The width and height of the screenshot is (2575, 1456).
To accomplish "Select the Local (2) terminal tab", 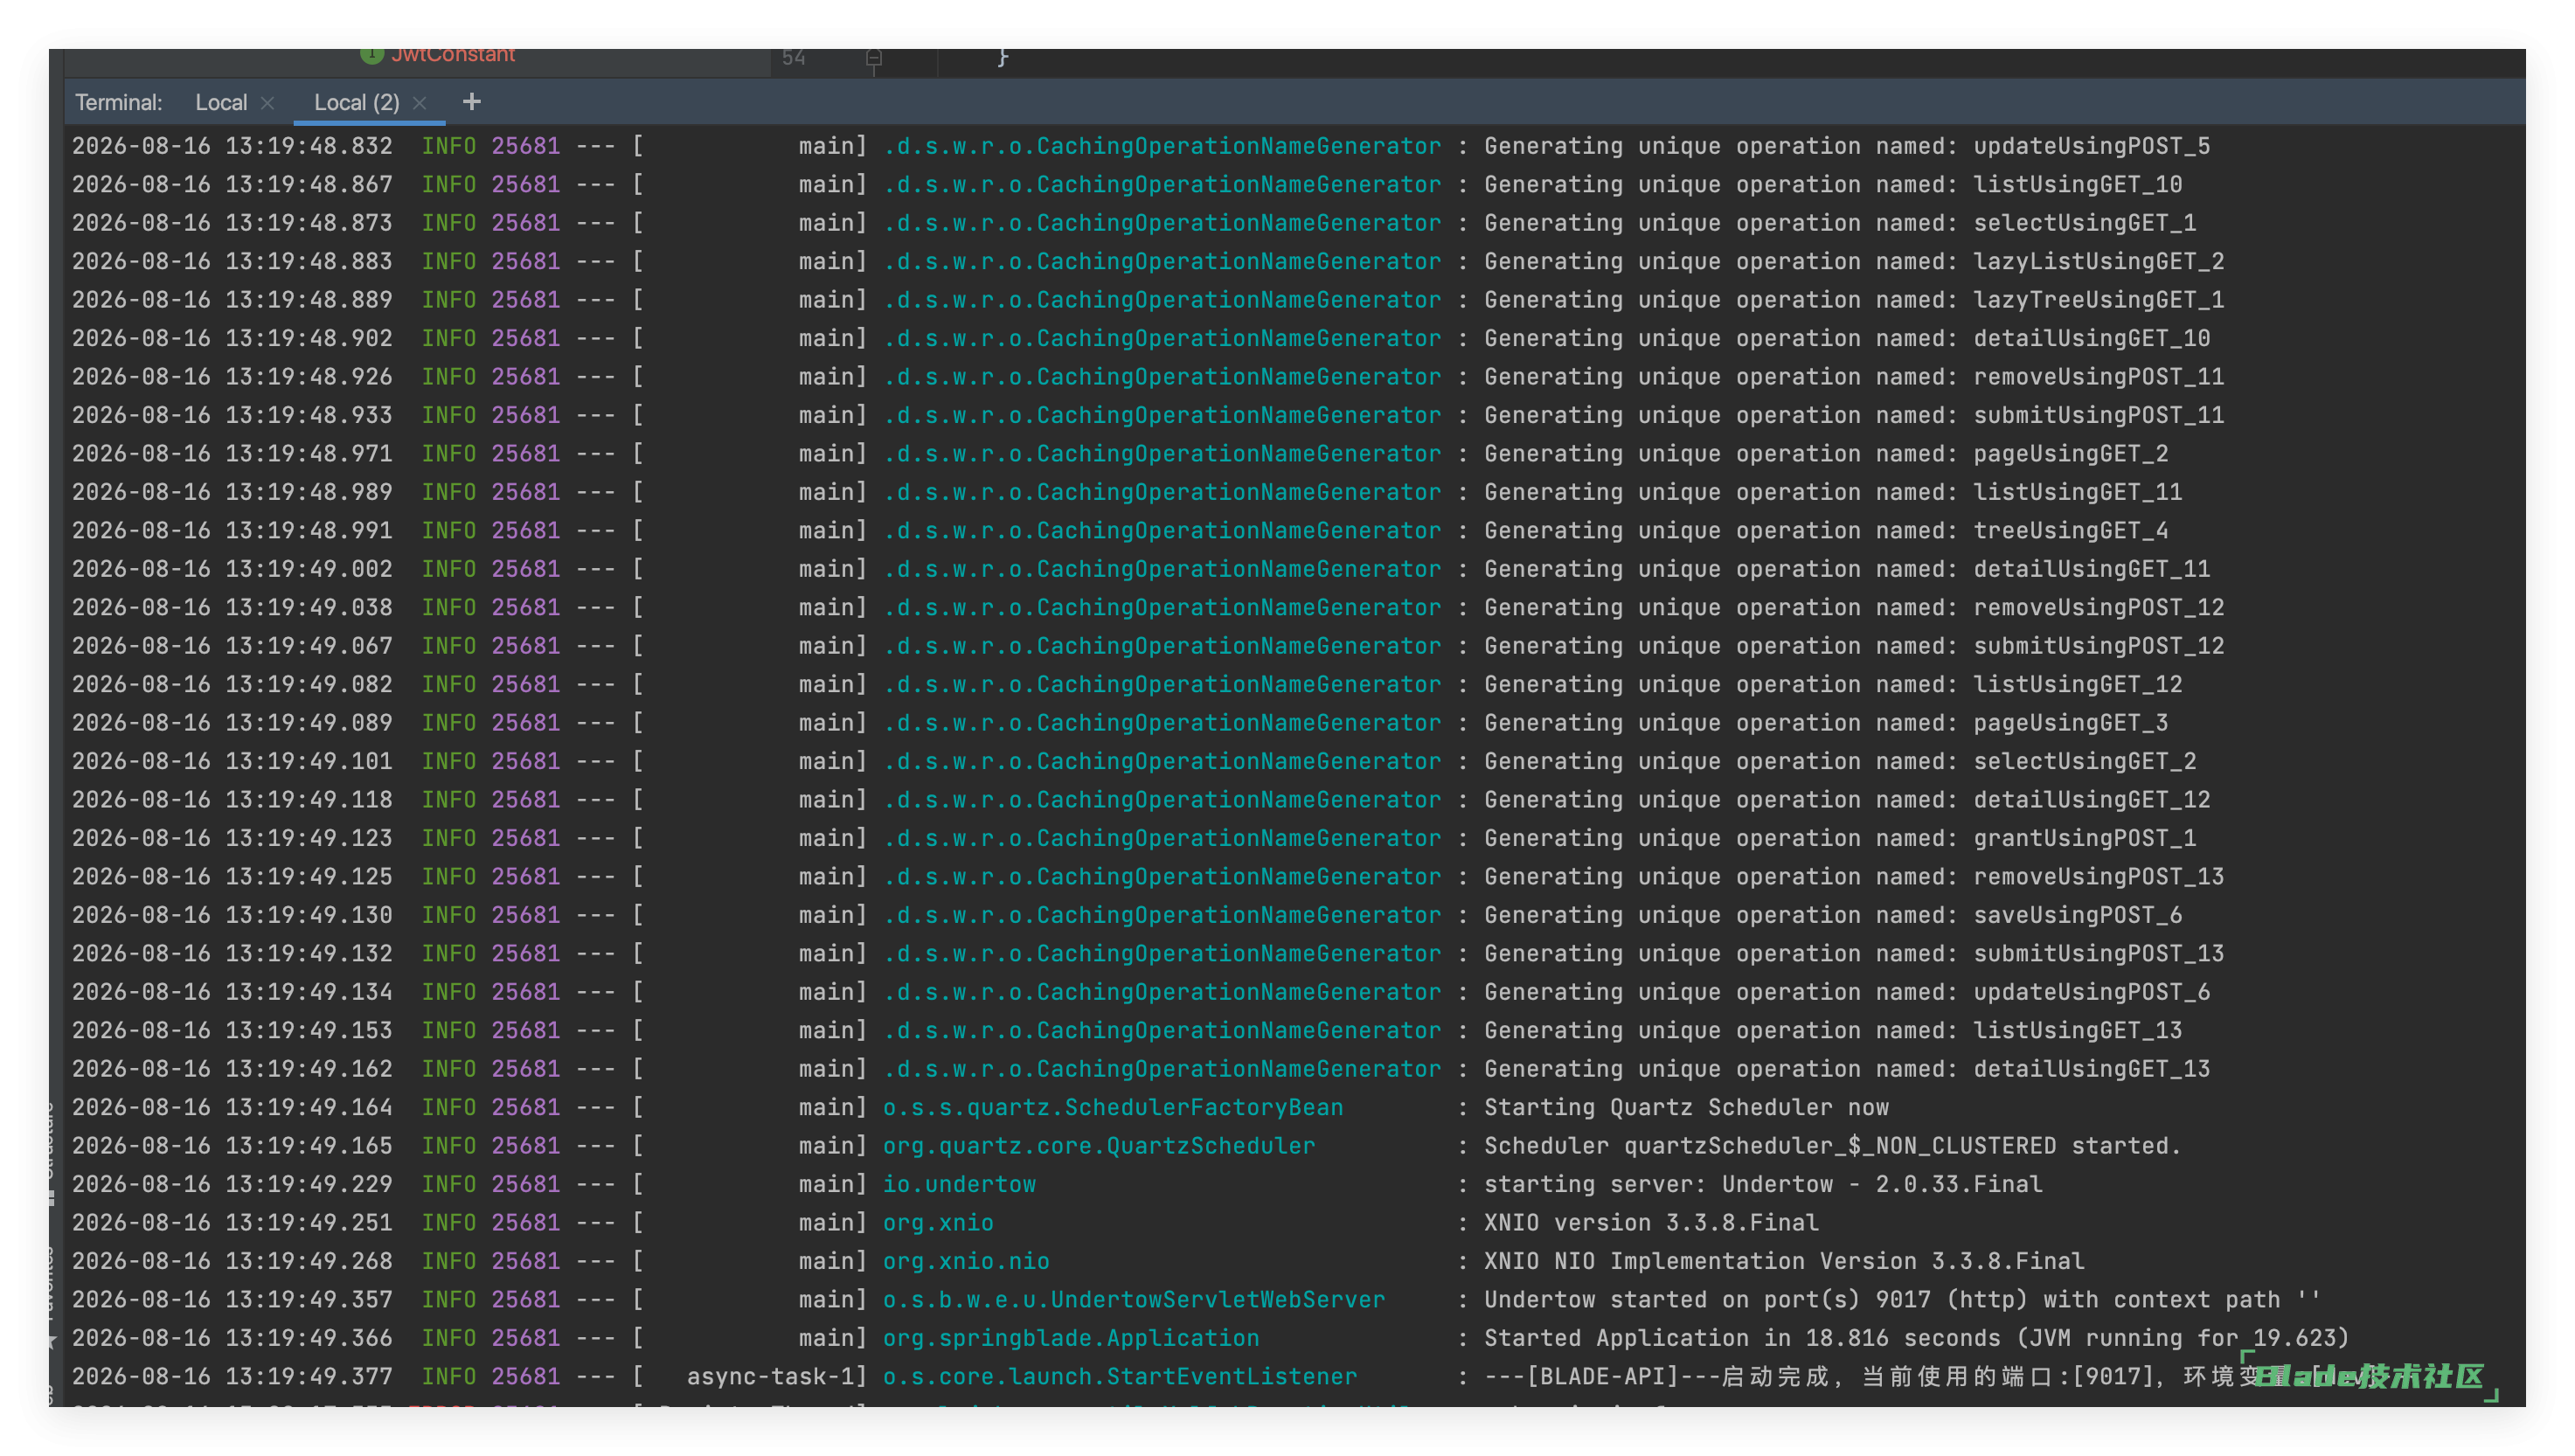I will 356,102.
